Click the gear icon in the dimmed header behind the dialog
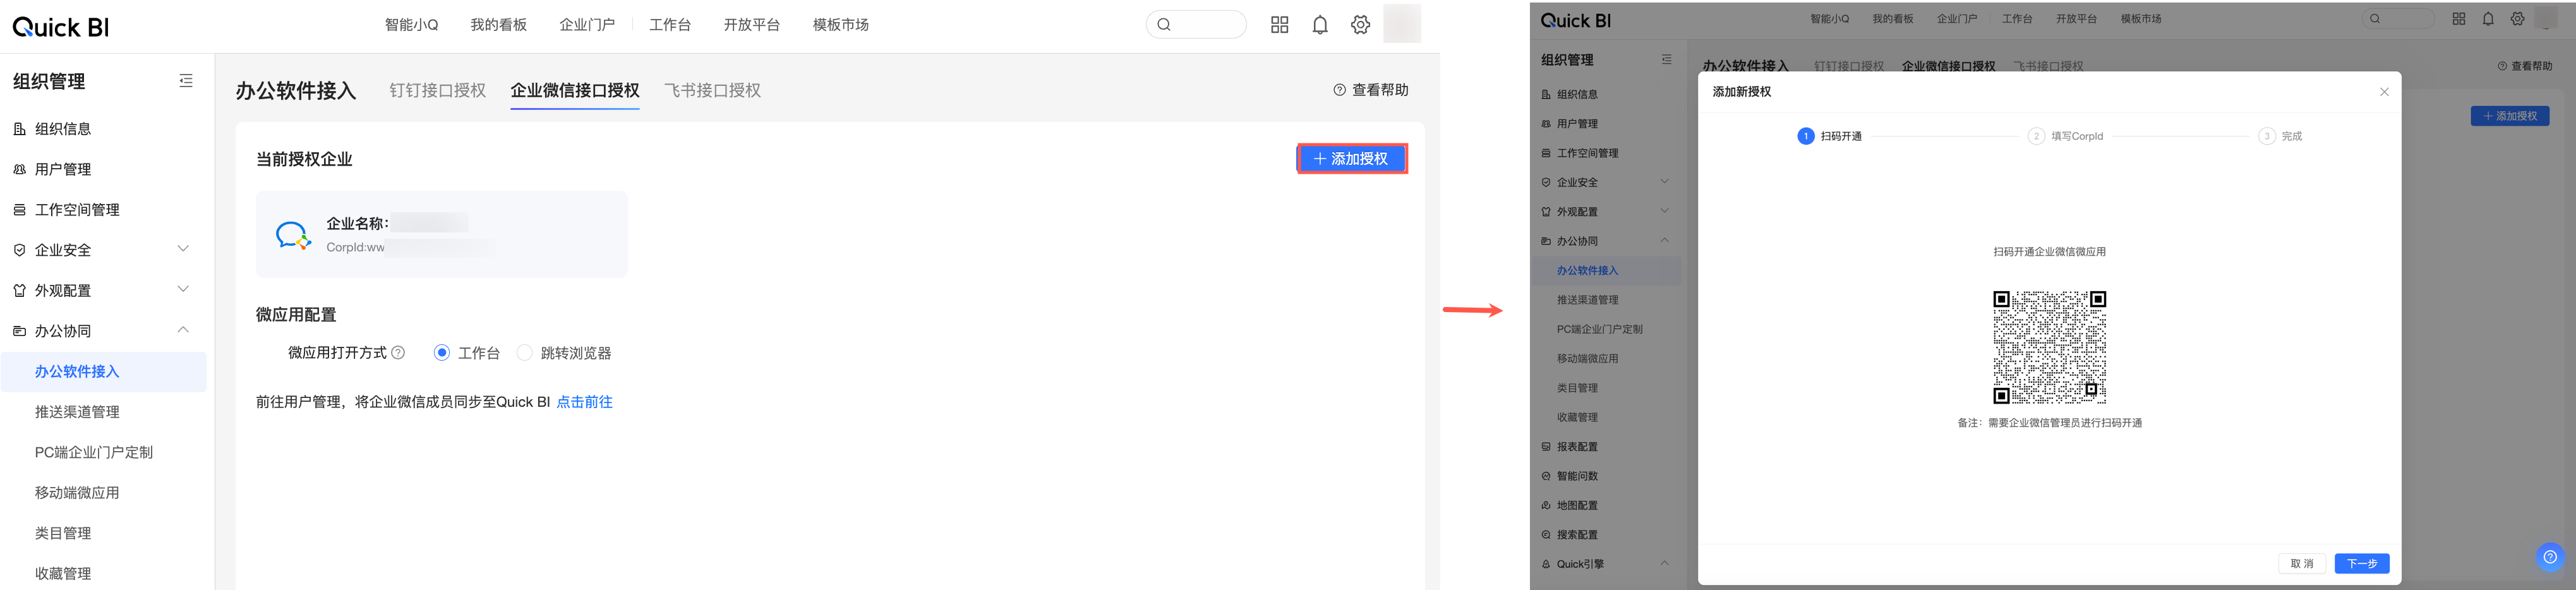The width and height of the screenshot is (2576, 590). [x=2517, y=19]
